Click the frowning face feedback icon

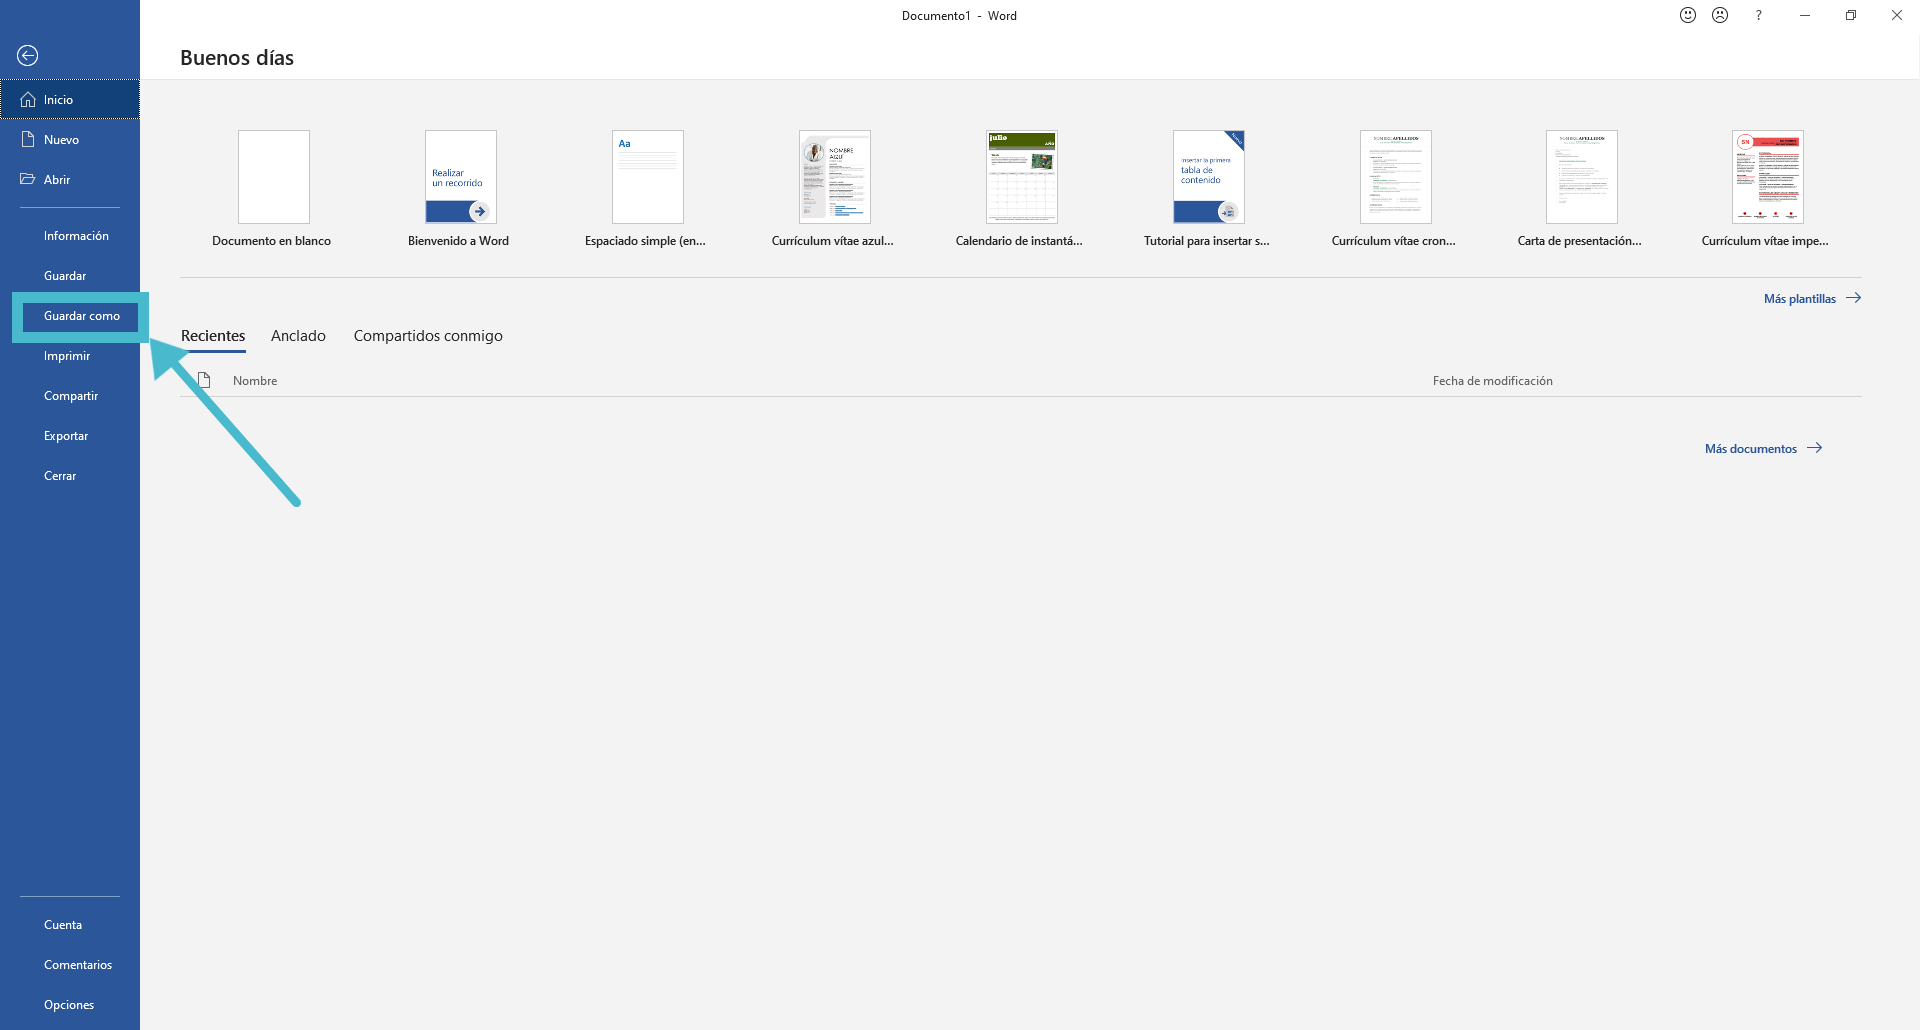(x=1720, y=15)
